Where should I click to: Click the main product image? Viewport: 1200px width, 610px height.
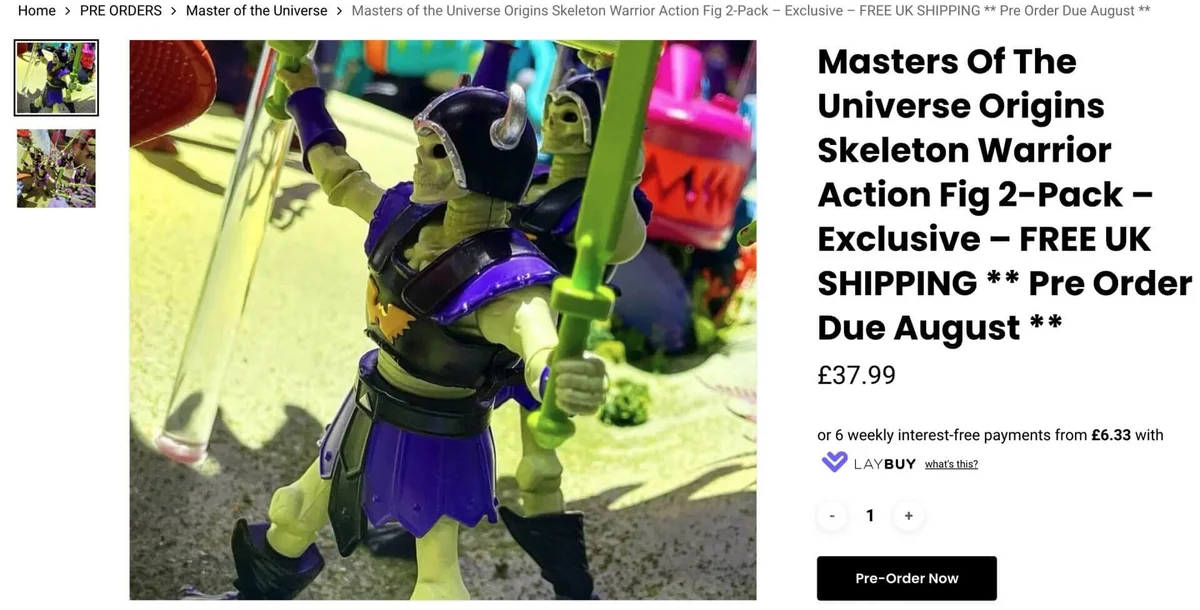(x=443, y=320)
